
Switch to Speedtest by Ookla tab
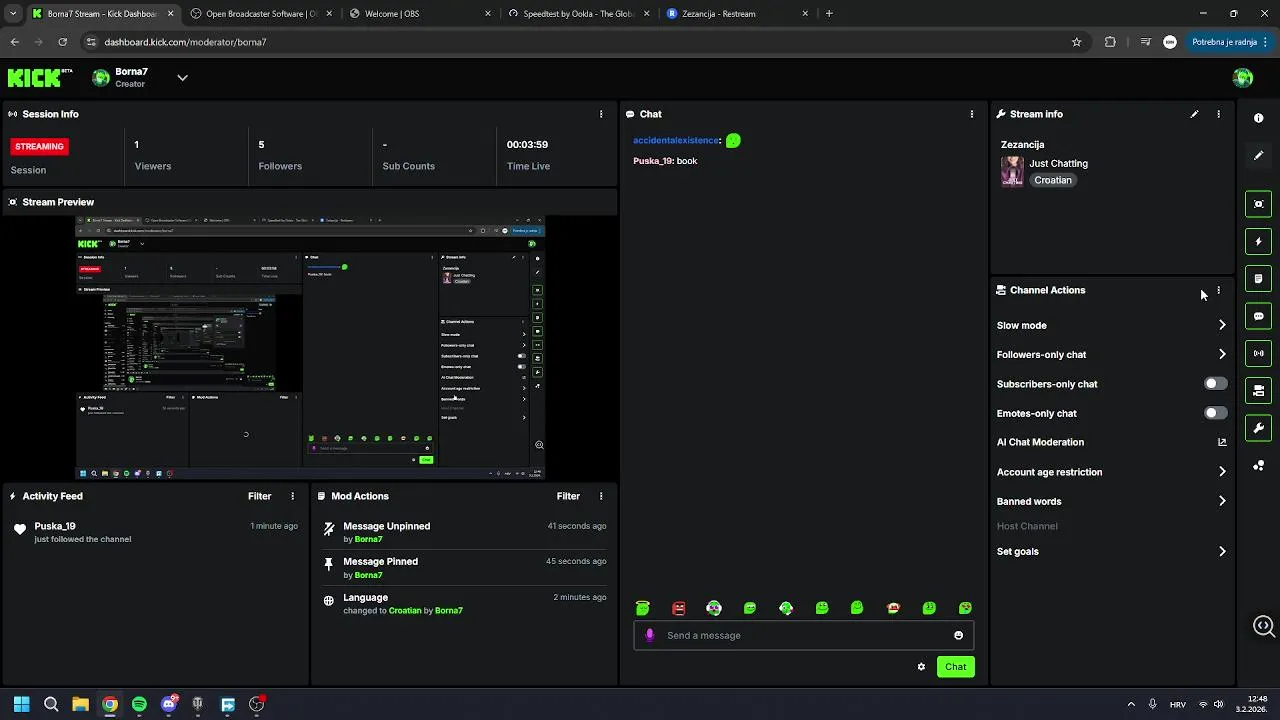click(x=578, y=14)
